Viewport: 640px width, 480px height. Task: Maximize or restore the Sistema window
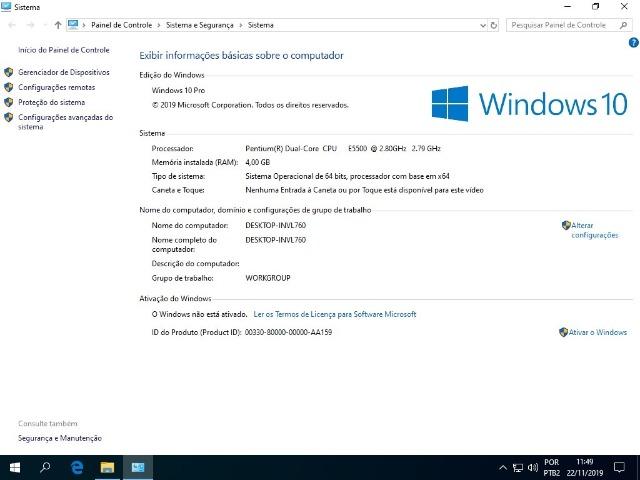pos(596,7)
